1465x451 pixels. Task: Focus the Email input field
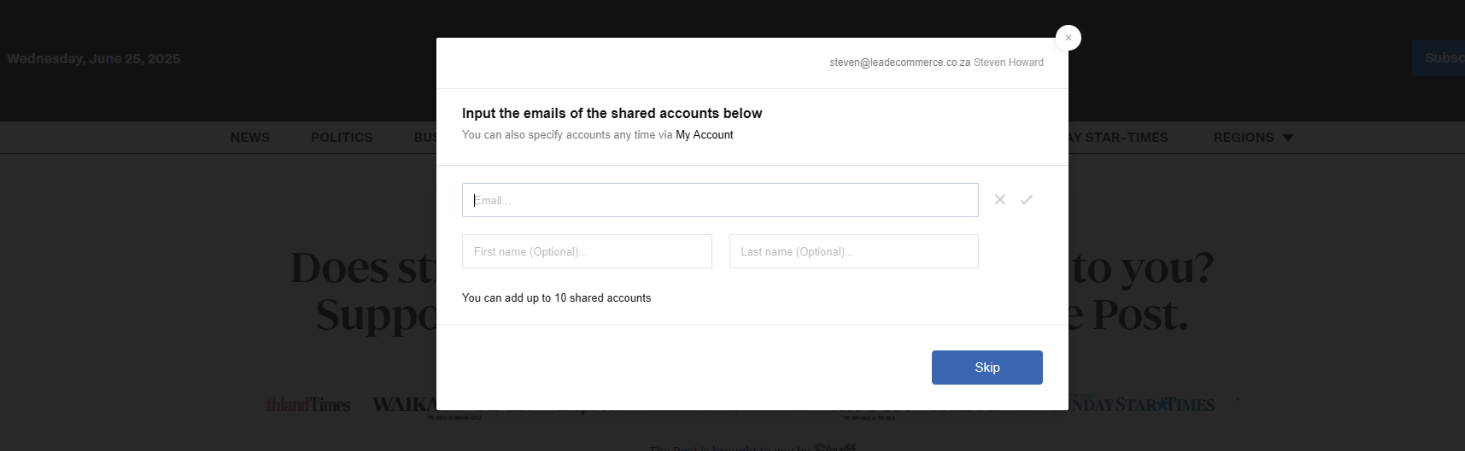tap(720, 200)
